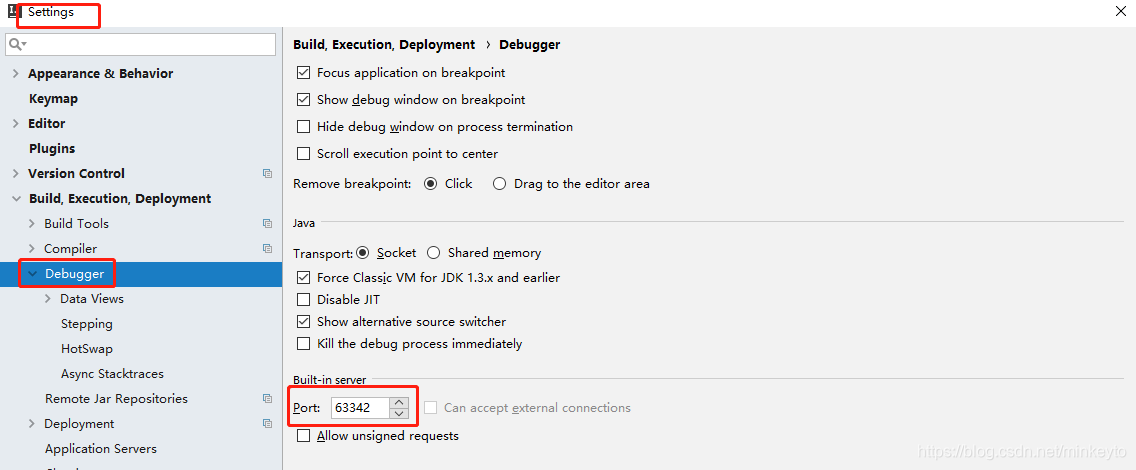
Task: Decrease the port number with the down arrow
Action: tap(399, 413)
